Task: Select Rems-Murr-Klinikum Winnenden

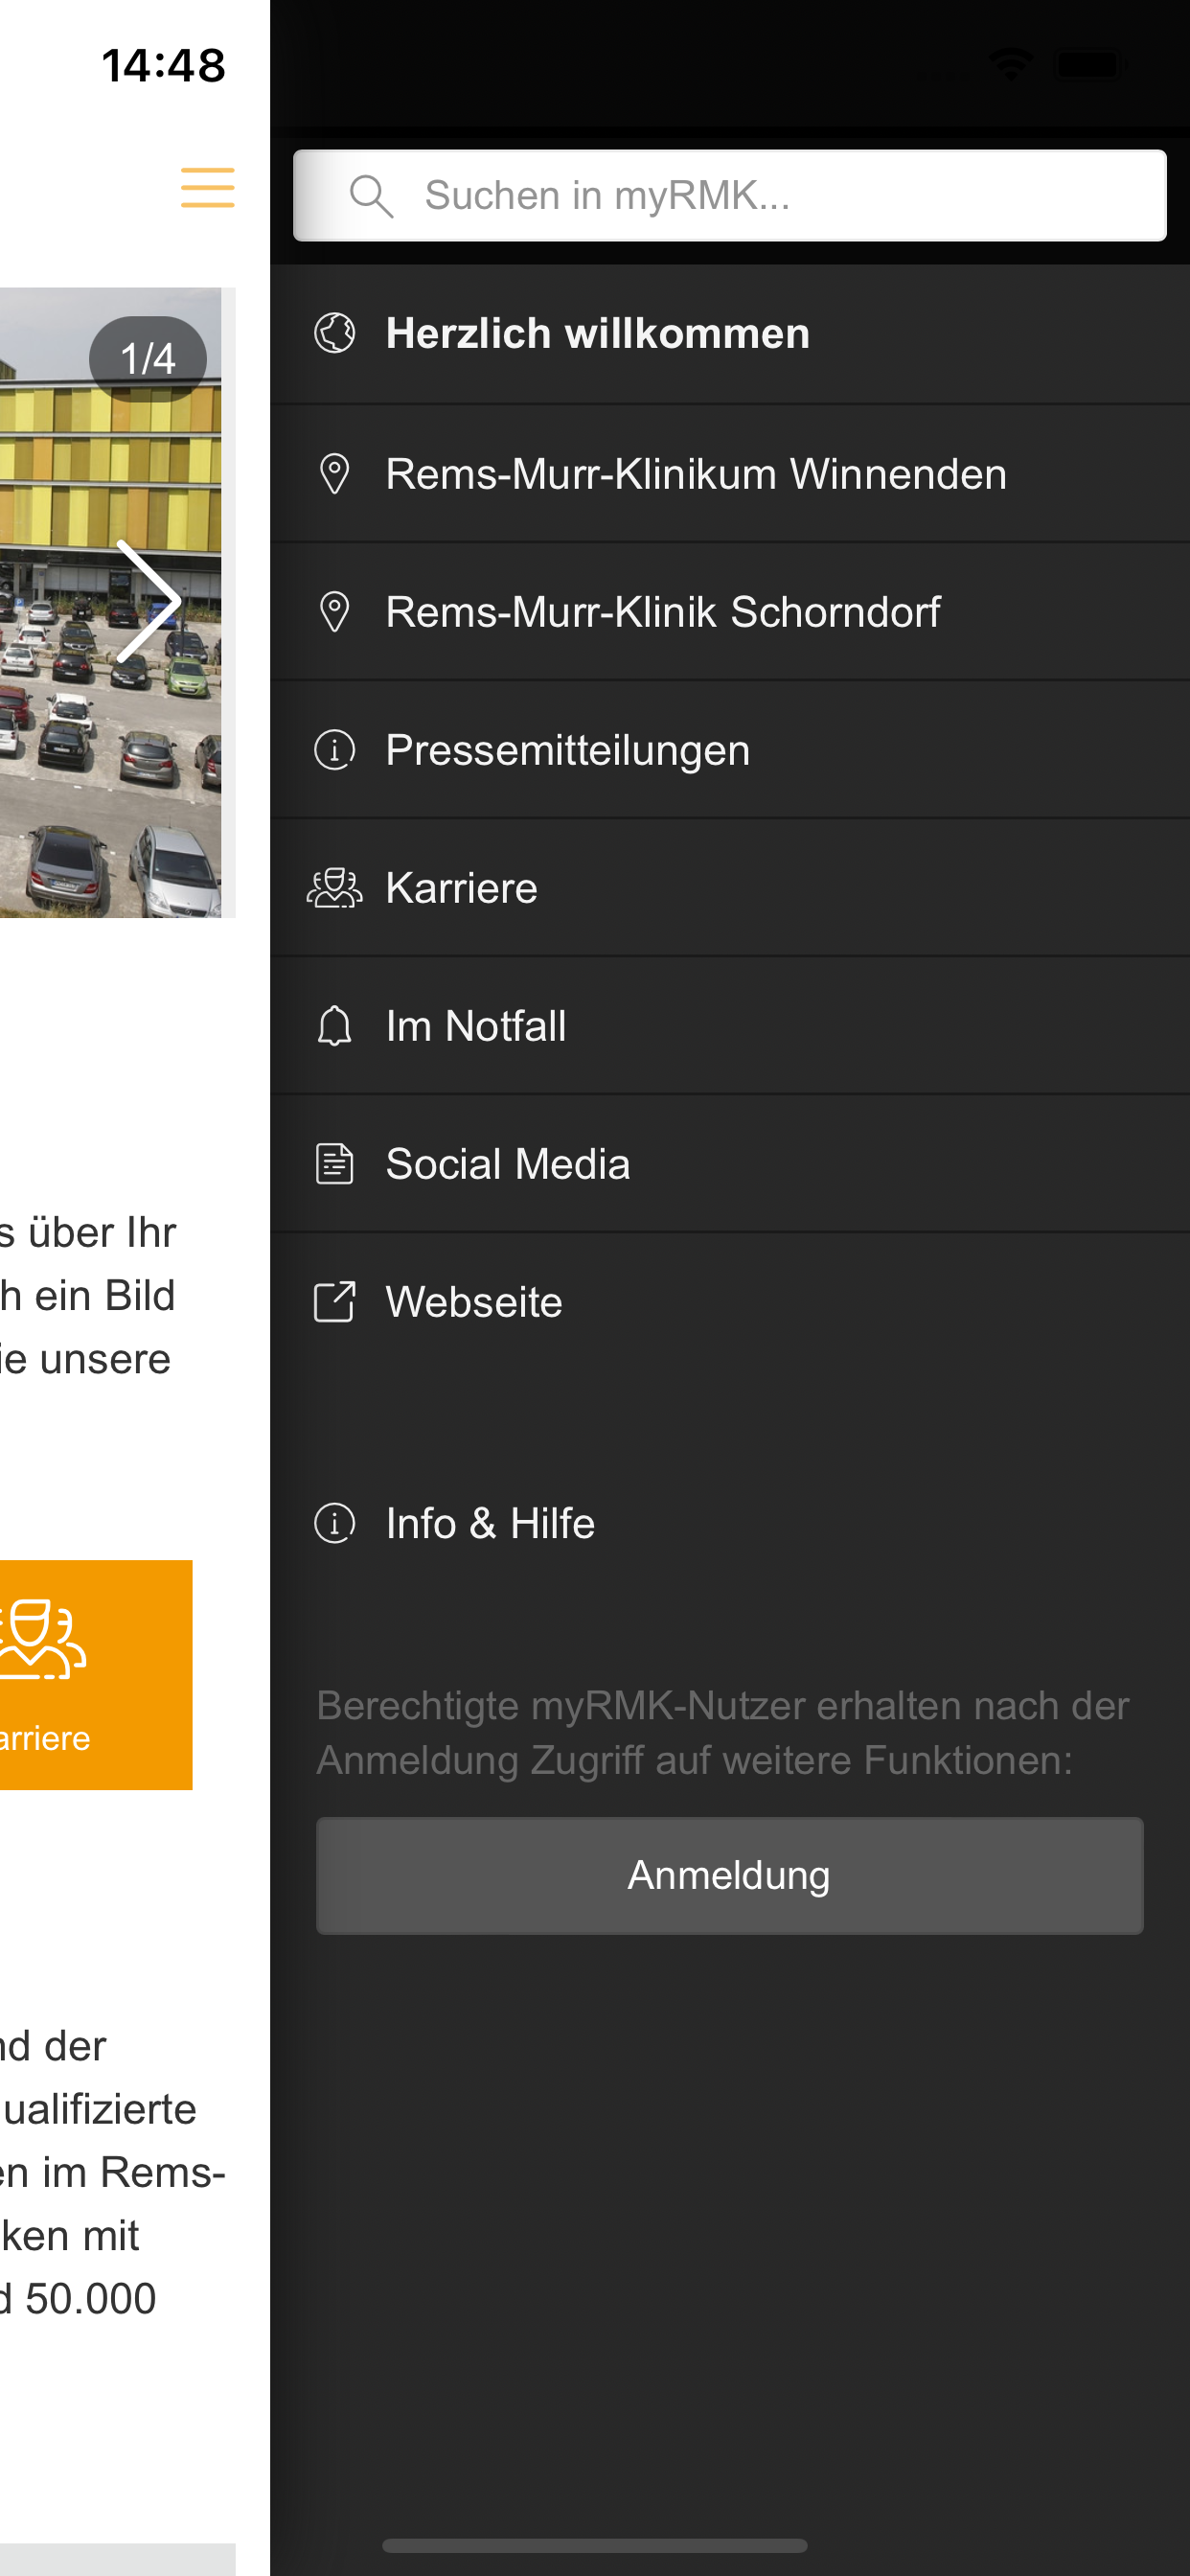Action: coord(729,474)
